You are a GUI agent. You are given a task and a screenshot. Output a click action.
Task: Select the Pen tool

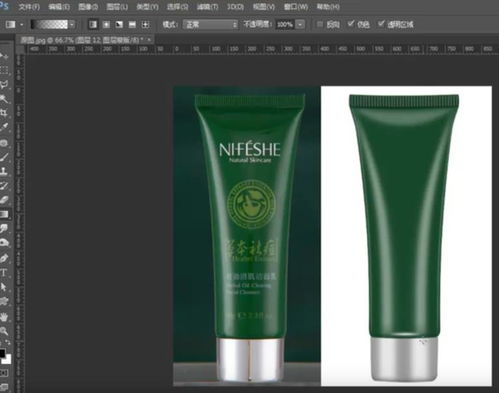coord(4,258)
